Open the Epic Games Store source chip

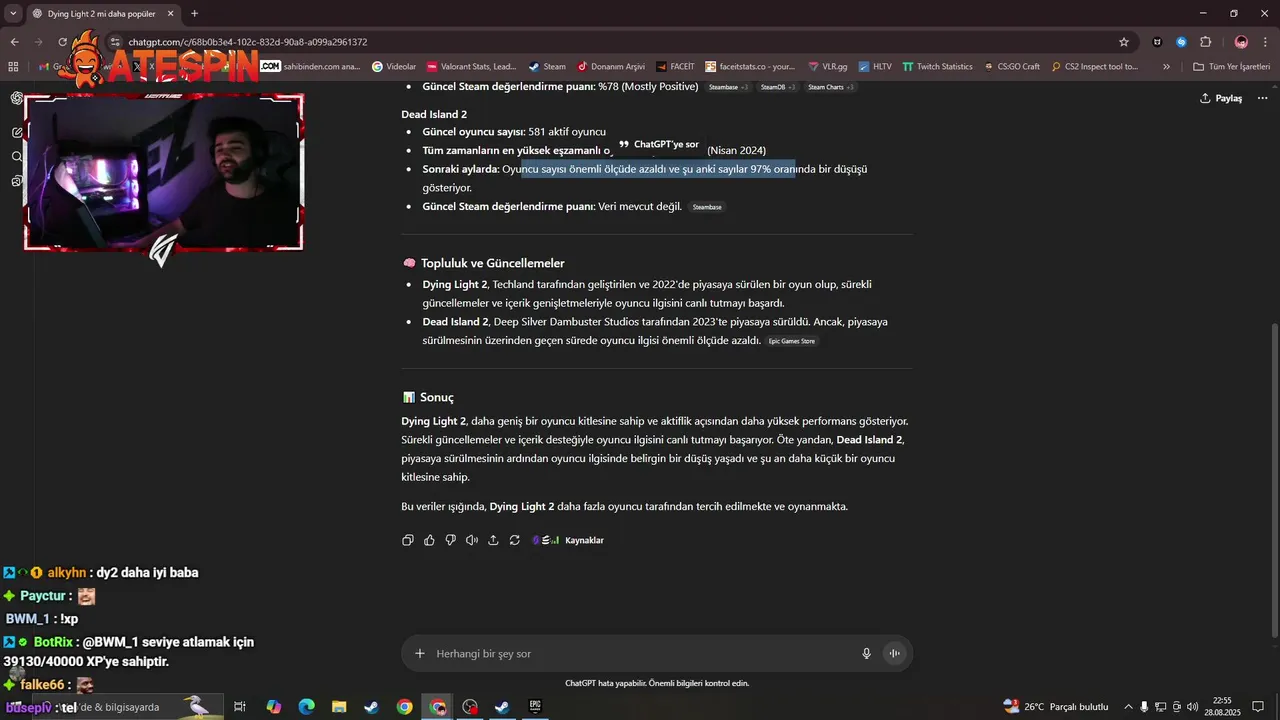coord(792,341)
